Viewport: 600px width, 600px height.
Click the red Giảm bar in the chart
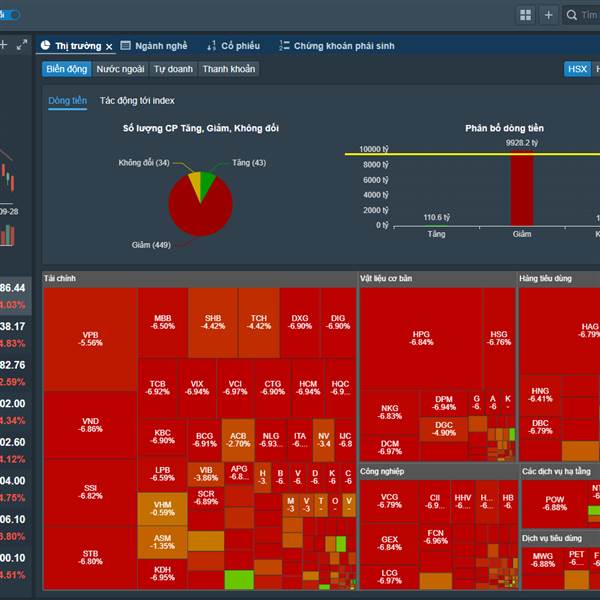click(522, 188)
